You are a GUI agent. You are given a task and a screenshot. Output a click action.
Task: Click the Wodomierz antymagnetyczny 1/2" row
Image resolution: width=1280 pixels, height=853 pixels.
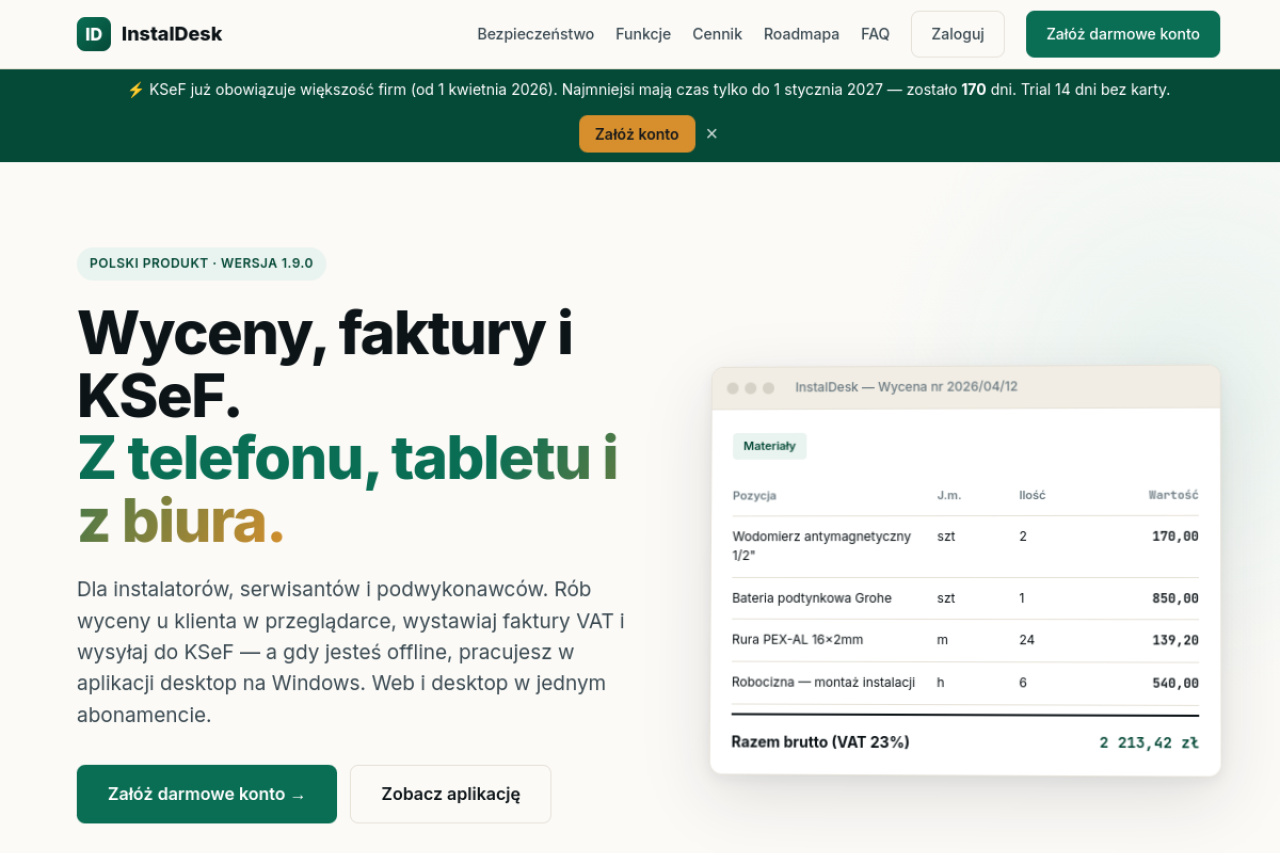tap(965, 546)
